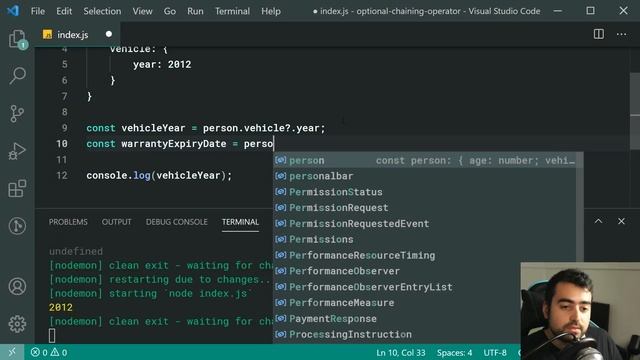
Task: Choose the 'PerformanceMeasure' suggestion
Action: pos(397,303)
